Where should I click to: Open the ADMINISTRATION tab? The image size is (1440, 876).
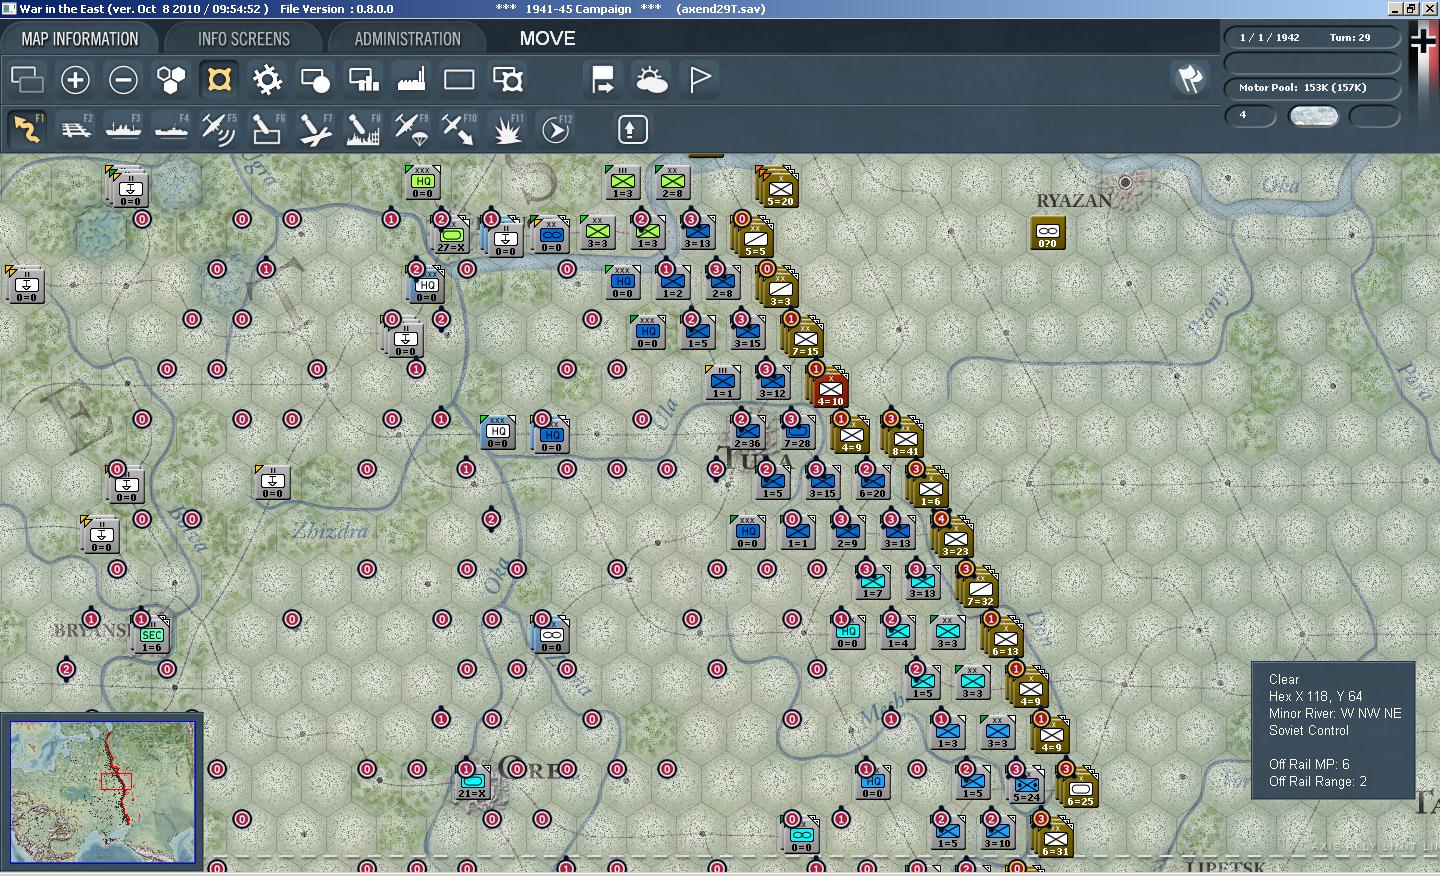pos(407,39)
